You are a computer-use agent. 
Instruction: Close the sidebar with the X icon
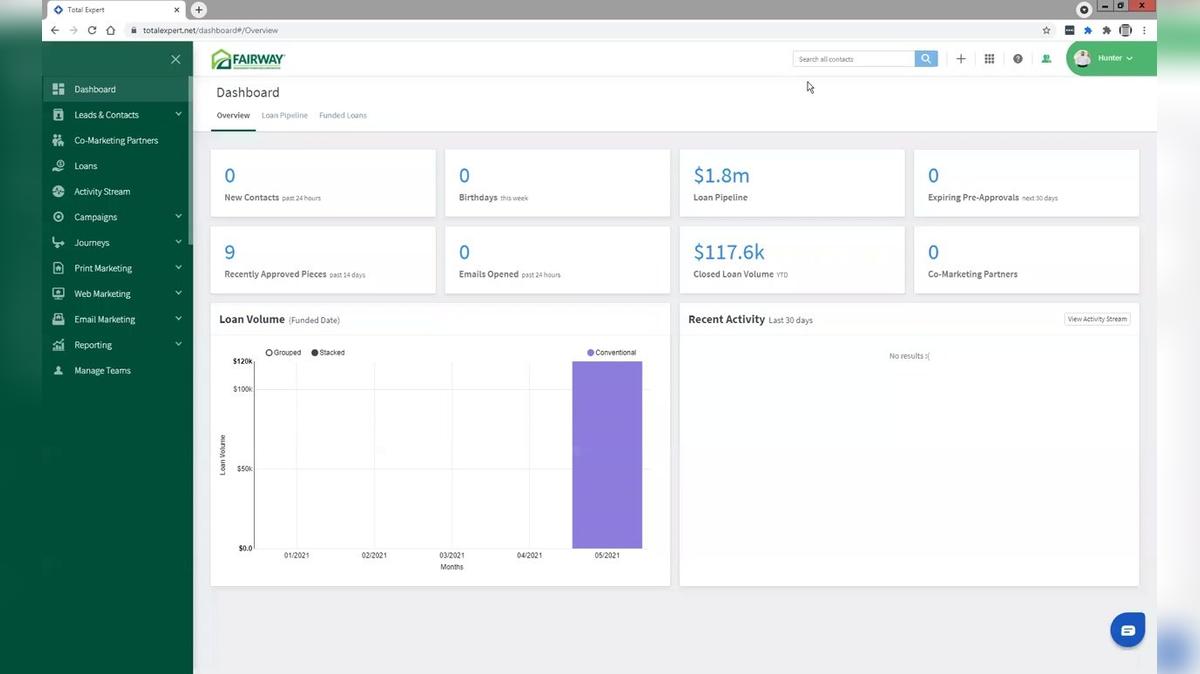[x=176, y=59]
